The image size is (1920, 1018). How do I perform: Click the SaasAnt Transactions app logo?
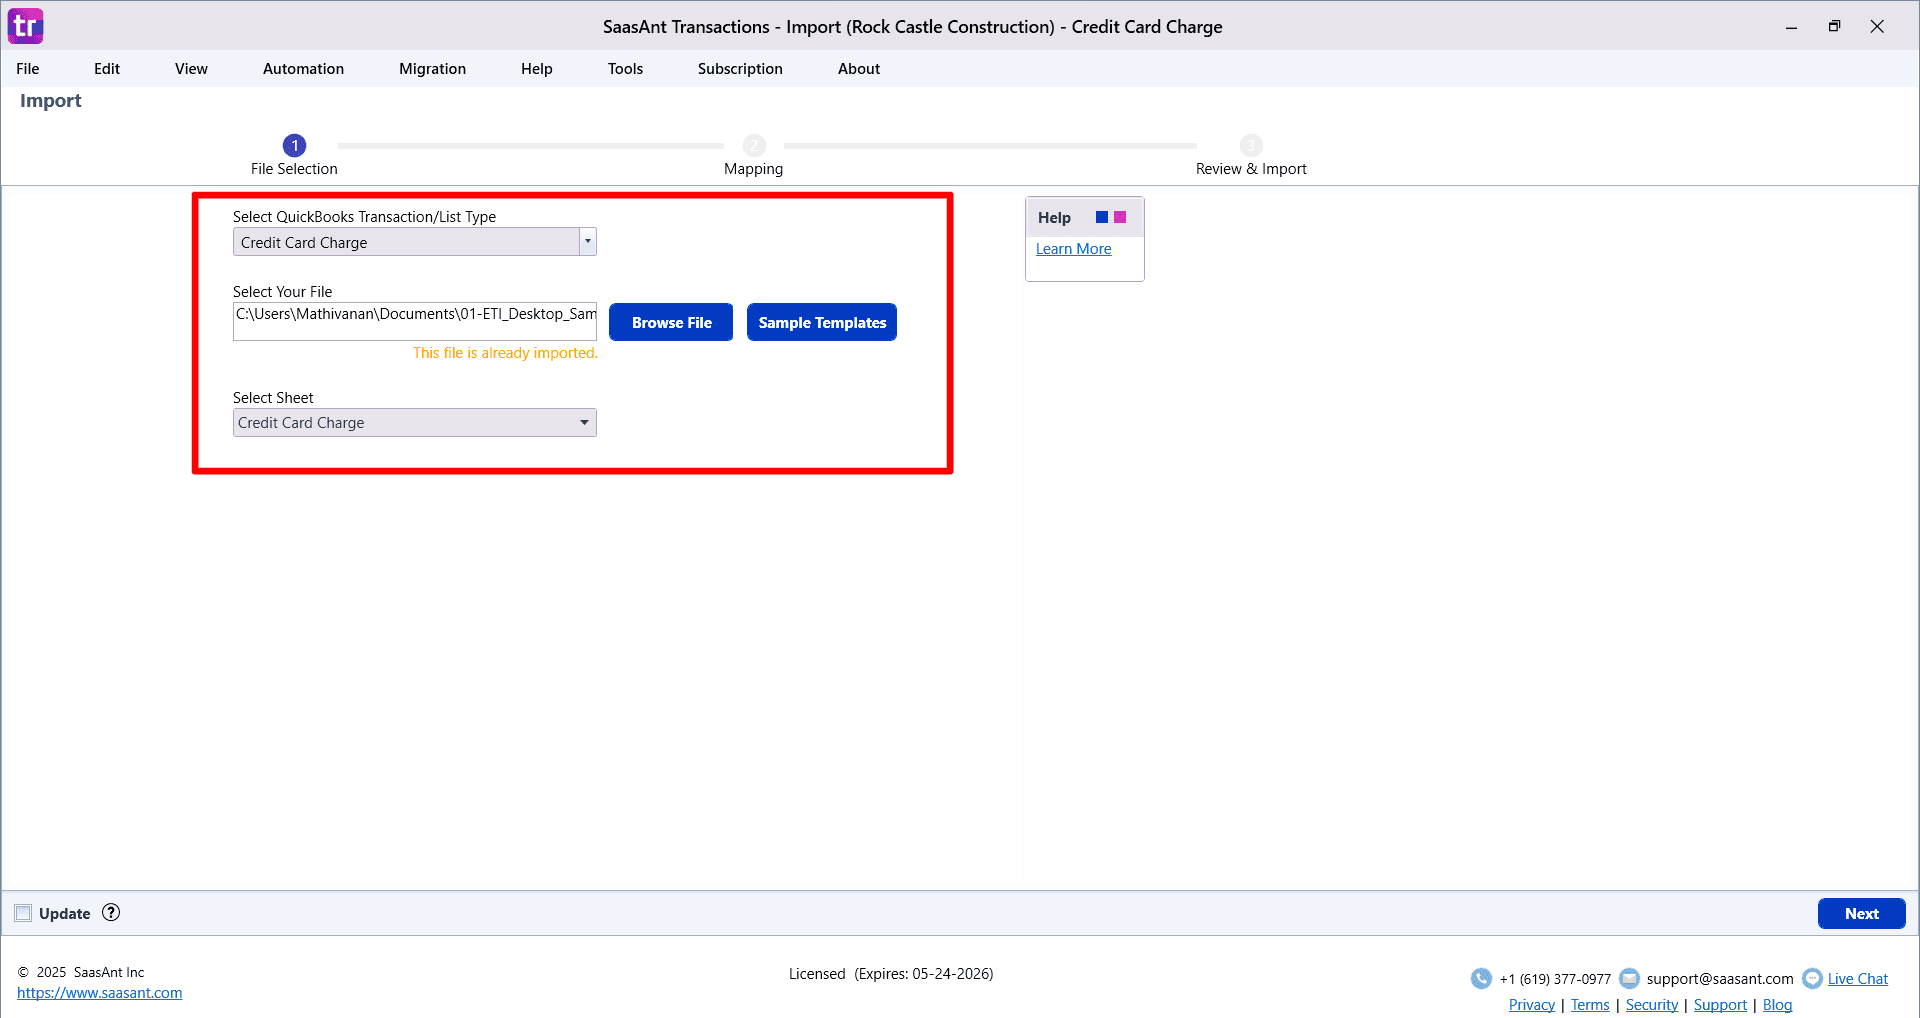click(26, 26)
